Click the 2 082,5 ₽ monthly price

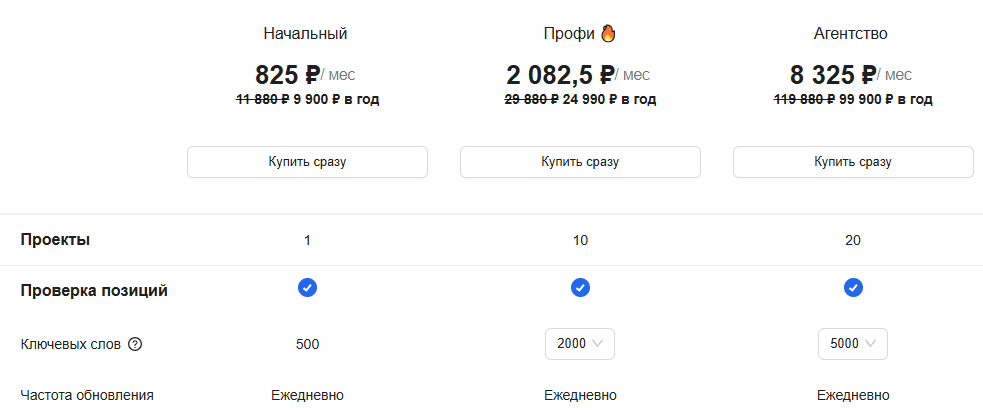pos(560,75)
